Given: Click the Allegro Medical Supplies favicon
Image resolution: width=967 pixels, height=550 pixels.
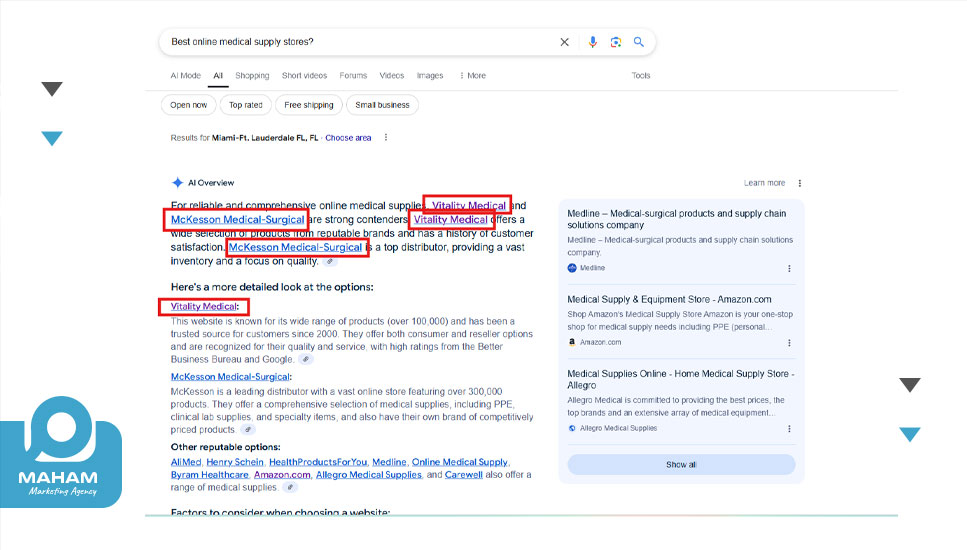Looking at the screenshot, I should (572, 428).
